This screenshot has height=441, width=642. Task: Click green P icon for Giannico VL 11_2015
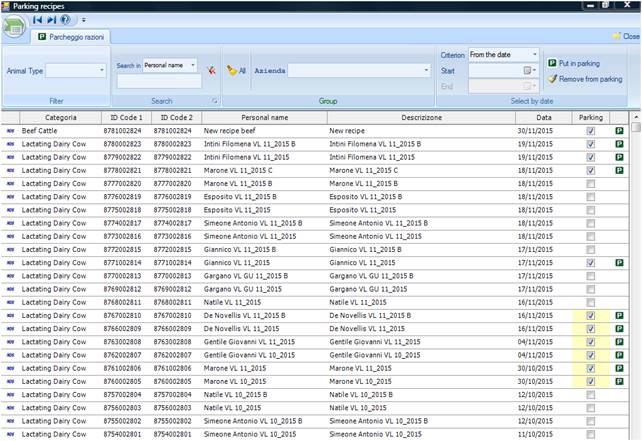[x=619, y=263]
